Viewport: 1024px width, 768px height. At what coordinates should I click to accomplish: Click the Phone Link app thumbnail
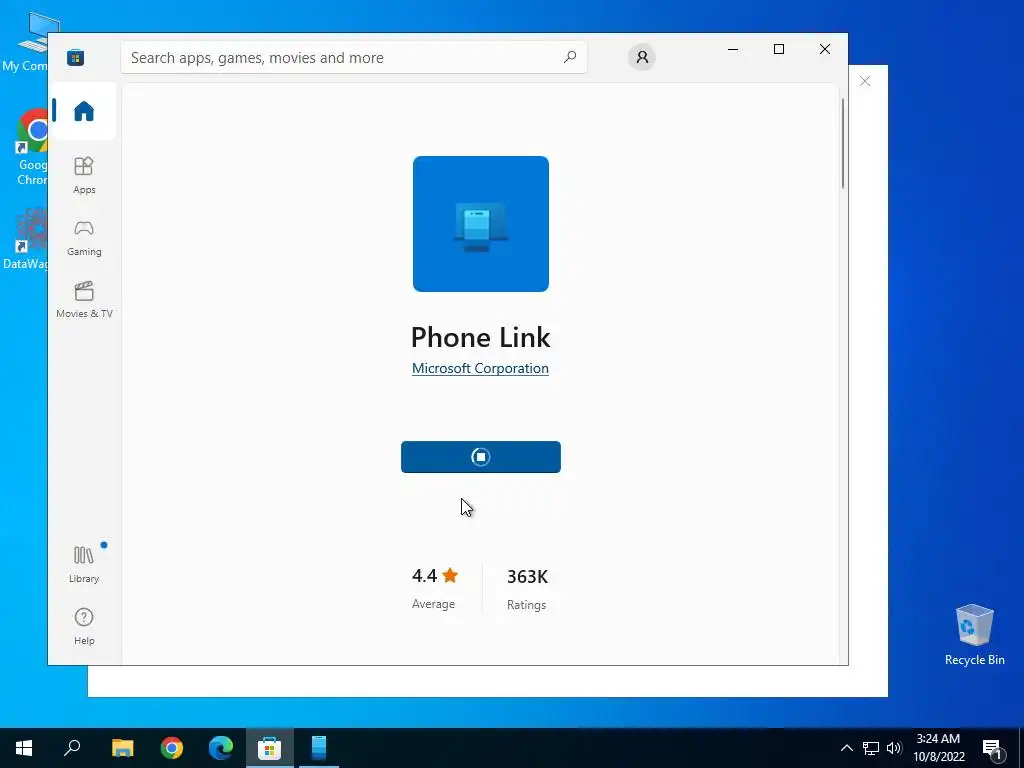coord(481,223)
